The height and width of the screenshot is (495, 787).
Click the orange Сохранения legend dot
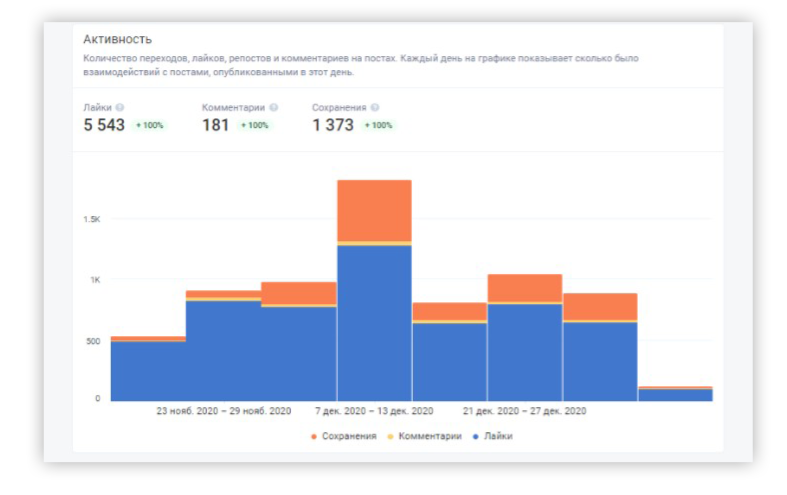click(314, 436)
